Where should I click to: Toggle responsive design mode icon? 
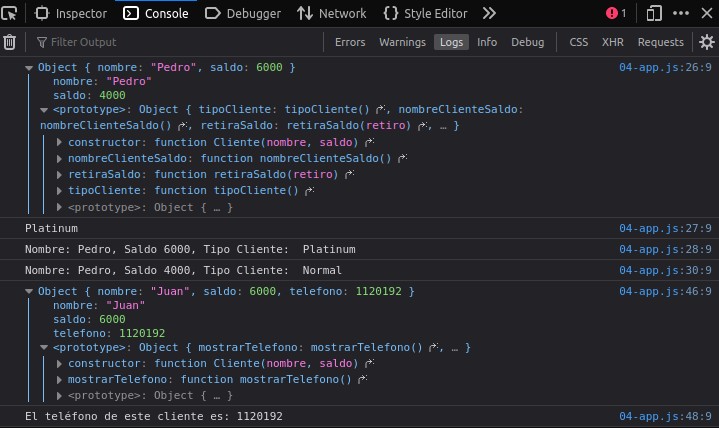654,13
